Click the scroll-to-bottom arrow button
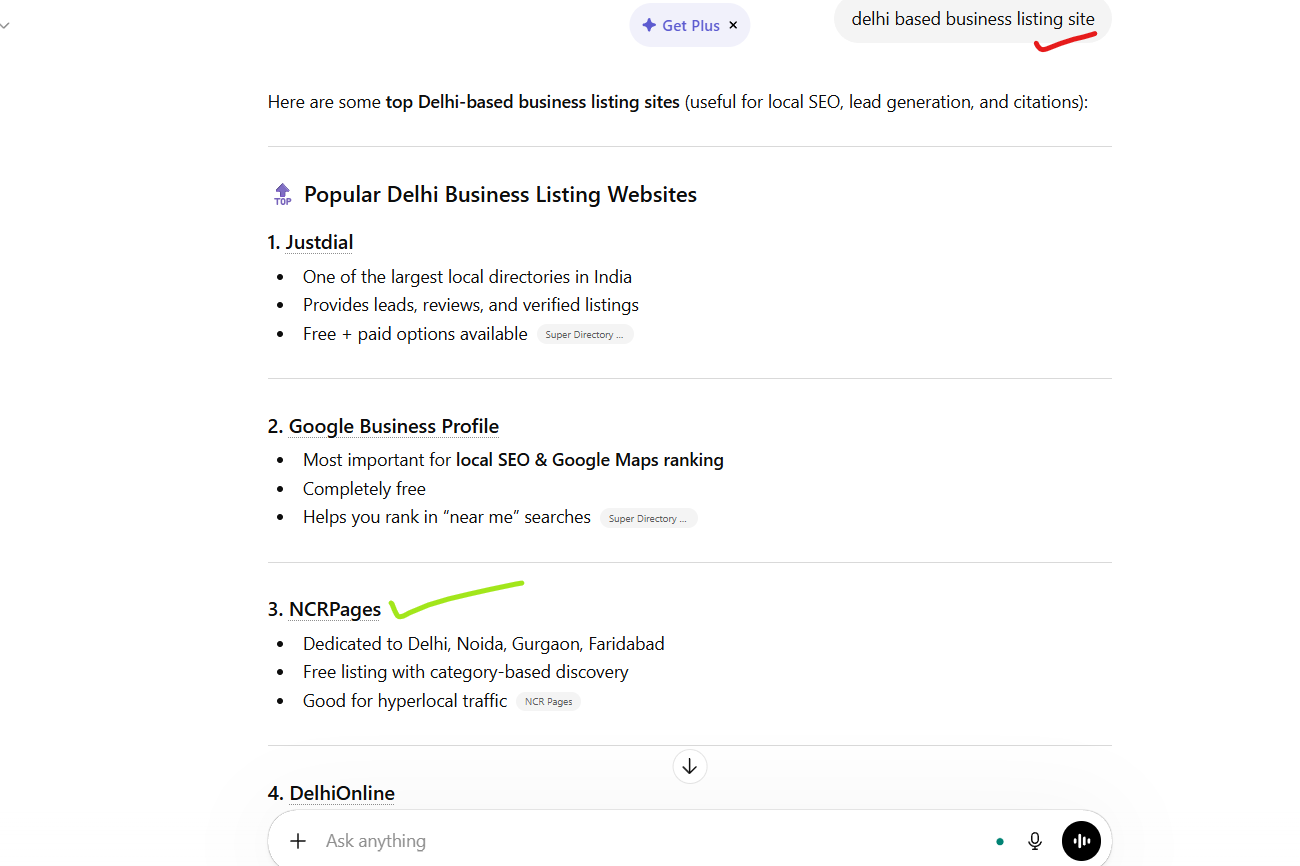Screen dimensions: 1300x866 [x=689, y=767]
